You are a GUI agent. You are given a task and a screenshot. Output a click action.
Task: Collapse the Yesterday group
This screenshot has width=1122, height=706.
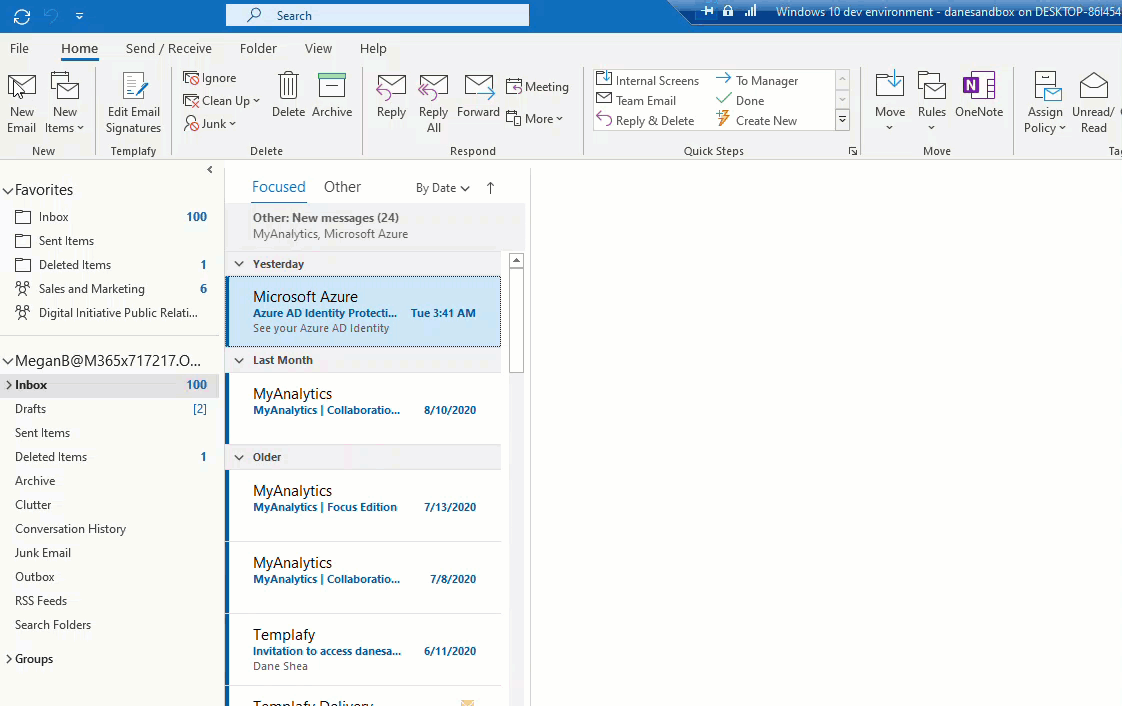(239, 264)
